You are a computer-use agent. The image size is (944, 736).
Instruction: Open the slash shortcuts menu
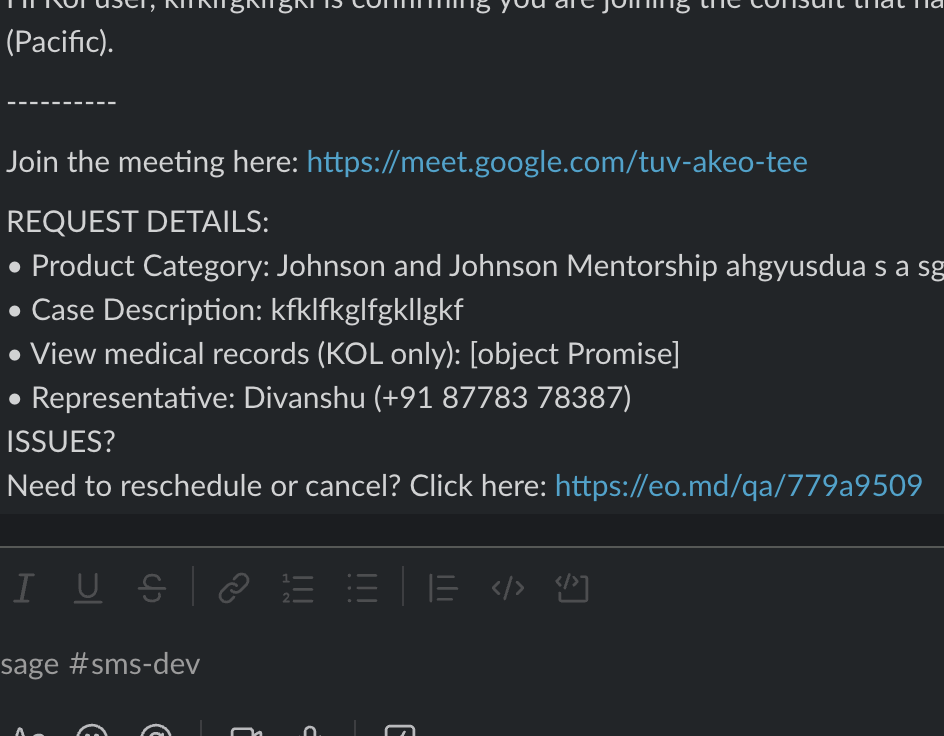(400, 731)
